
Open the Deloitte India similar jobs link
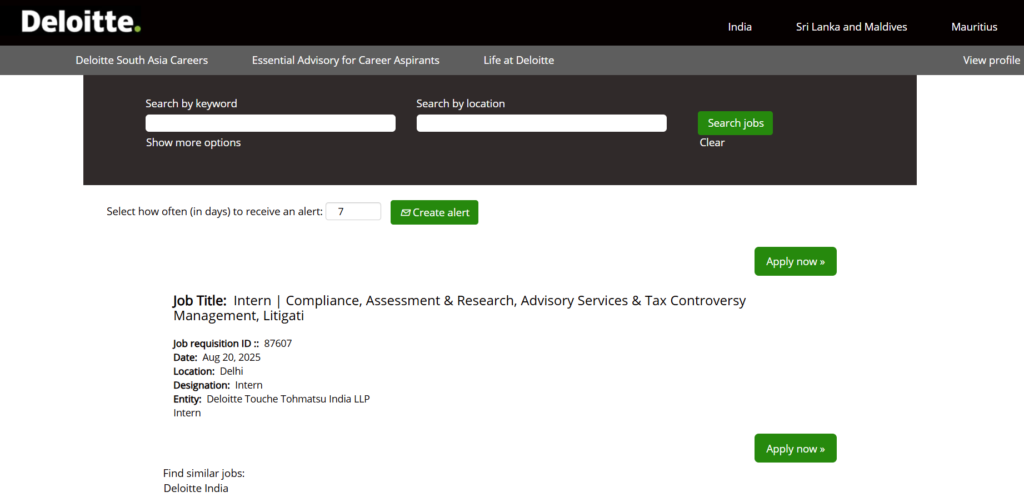click(x=196, y=488)
